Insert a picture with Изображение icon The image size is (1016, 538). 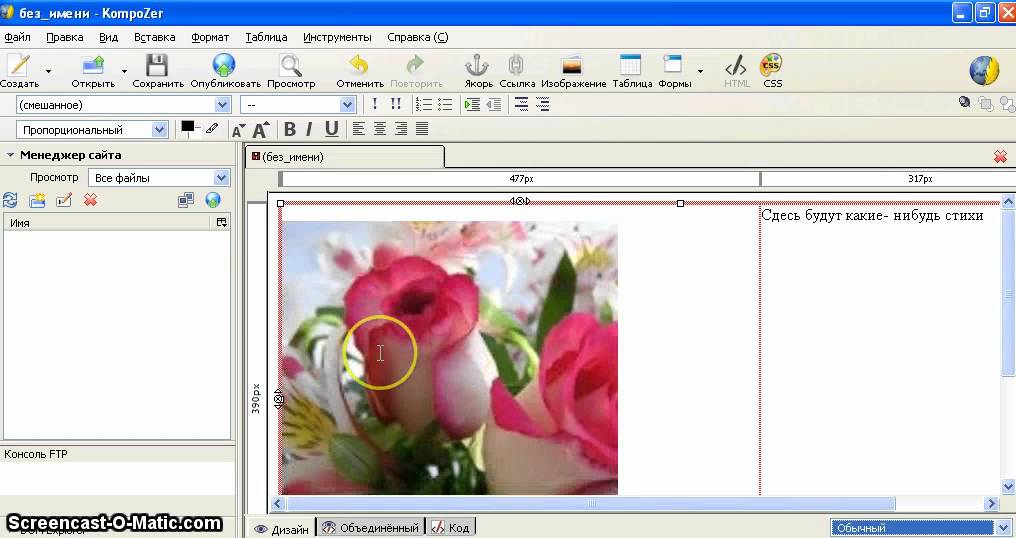point(572,65)
